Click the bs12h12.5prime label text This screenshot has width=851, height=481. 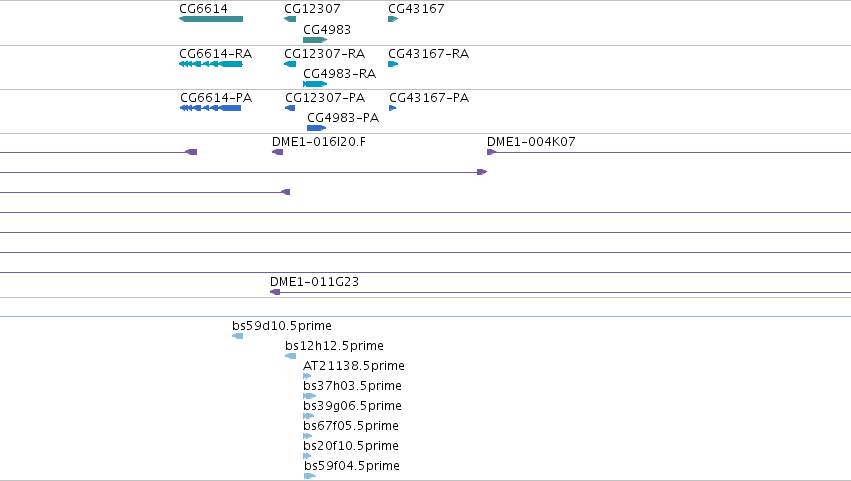click(334, 346)
